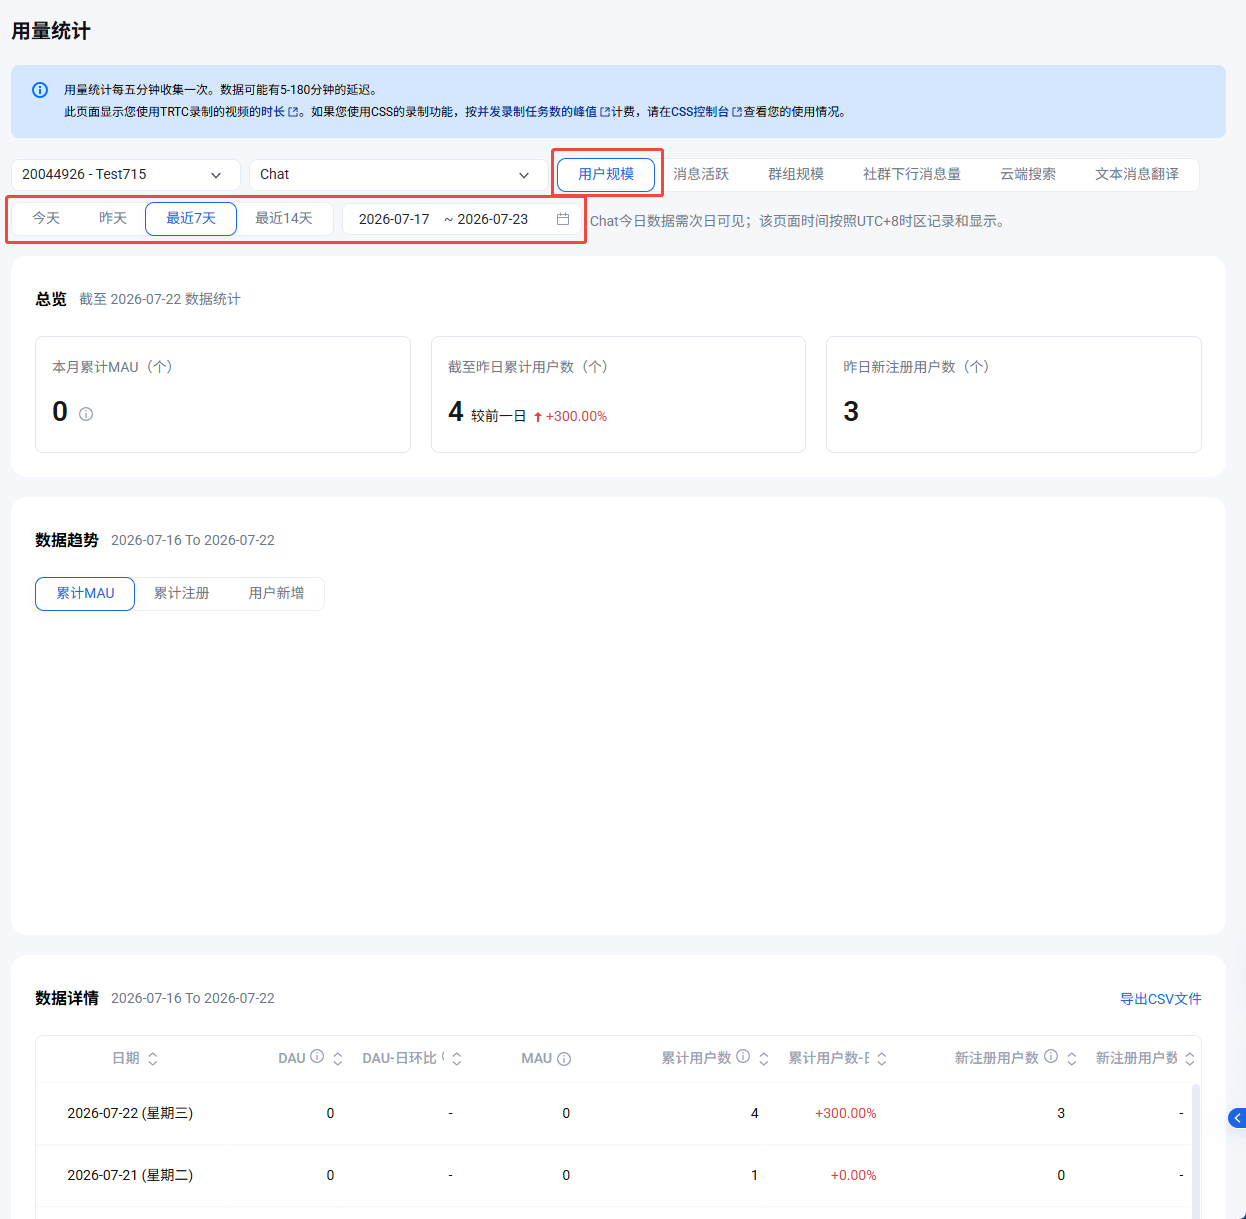Image resolution: width=1246 pixels, height=1219 pixels.
Task: Click the info icon beside MAU column header
Action: (x=564, y=1059)
